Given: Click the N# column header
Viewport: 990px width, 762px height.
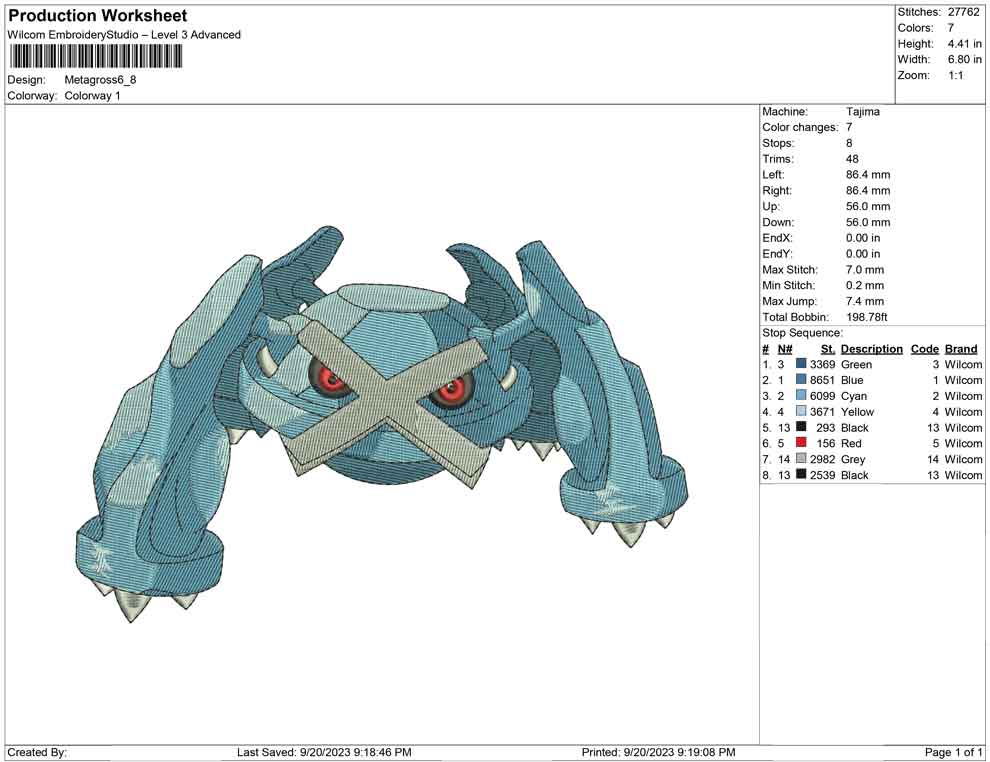Looking at the screenshot, I should 785,348.
